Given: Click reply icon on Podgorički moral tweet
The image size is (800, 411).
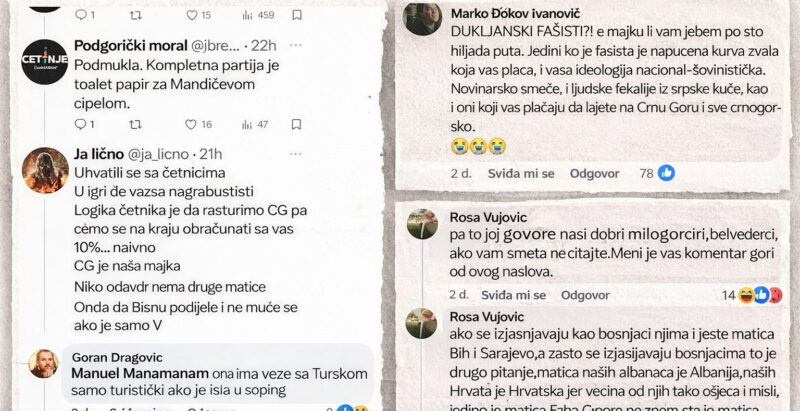Looking at the screenshot, I should [x=80, y=124].
